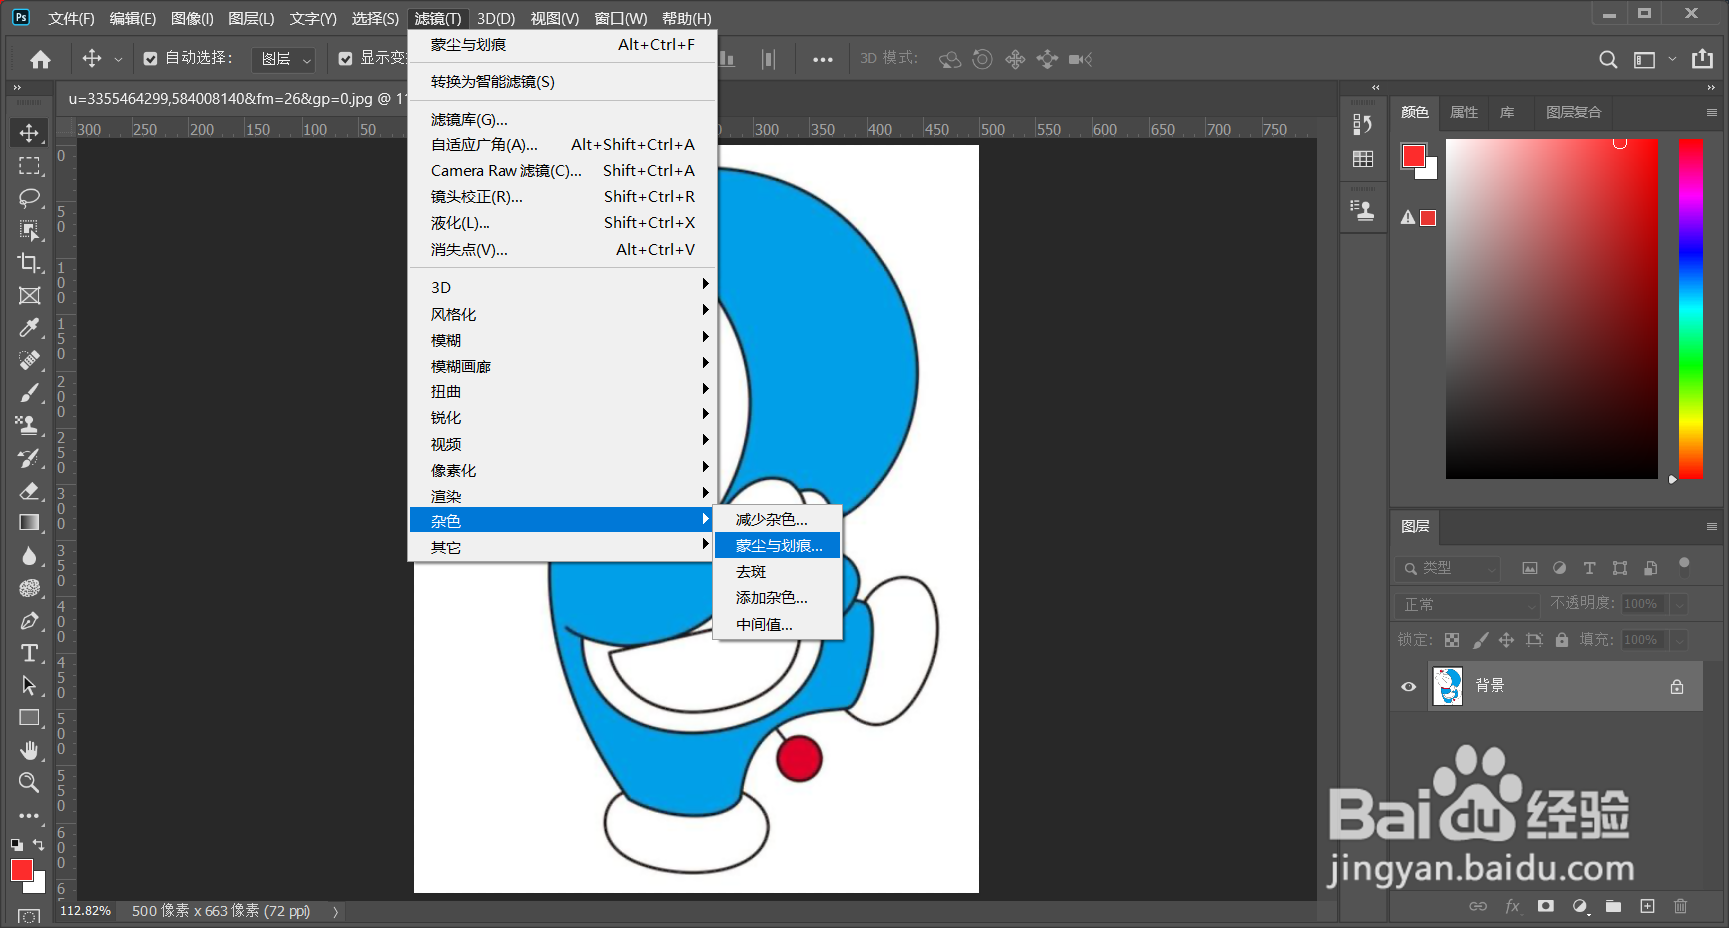Select the Rectangular Marquee tool

click(x=29, y=165)
